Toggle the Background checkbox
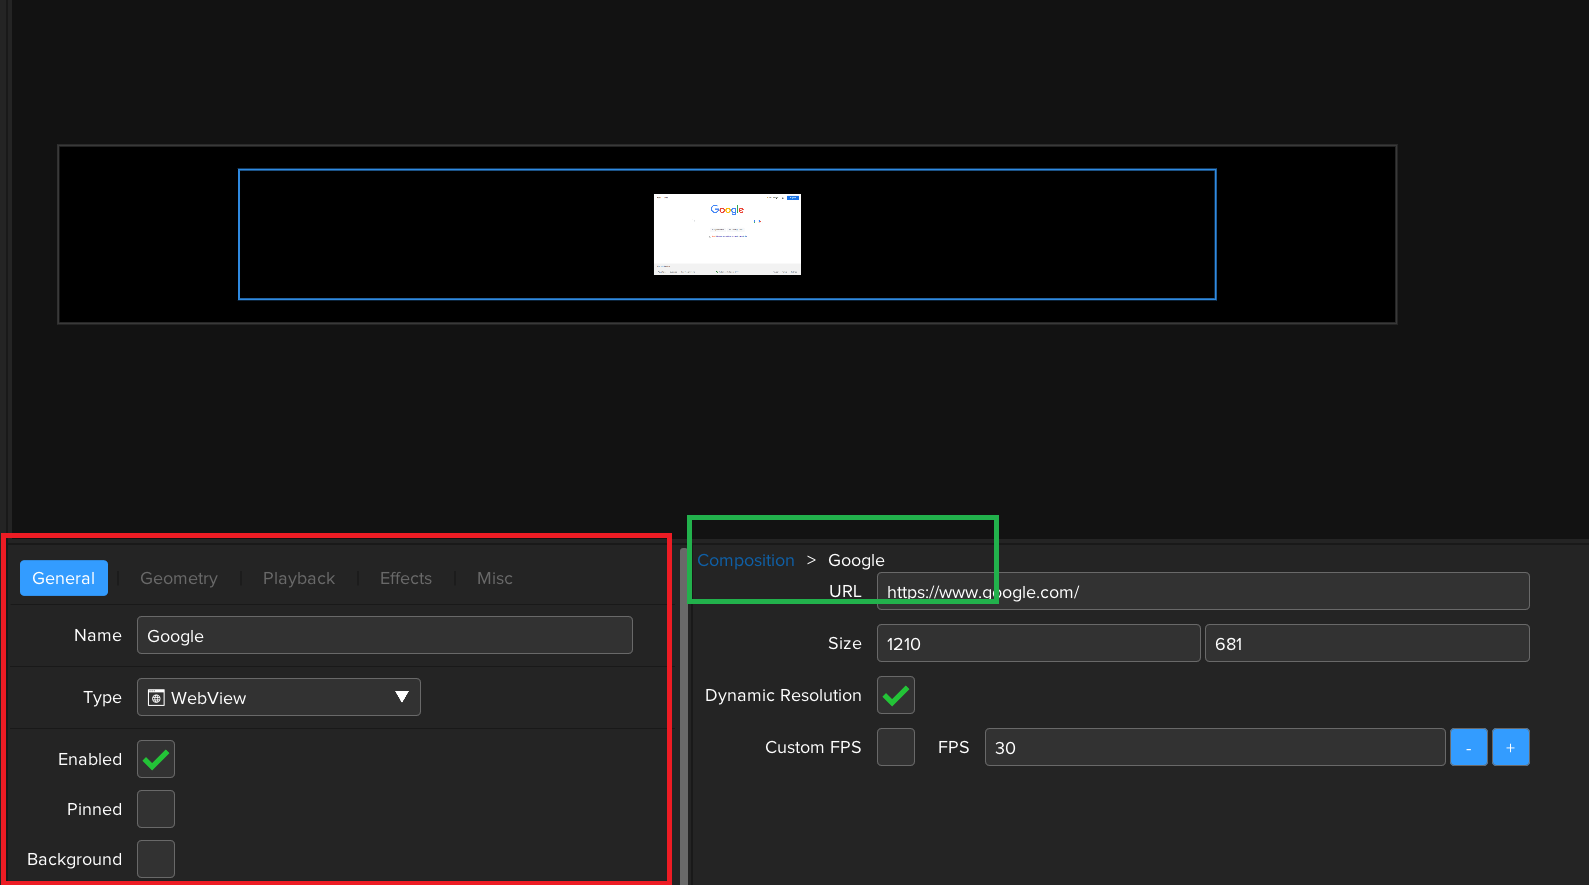 (x=156, y=859)
